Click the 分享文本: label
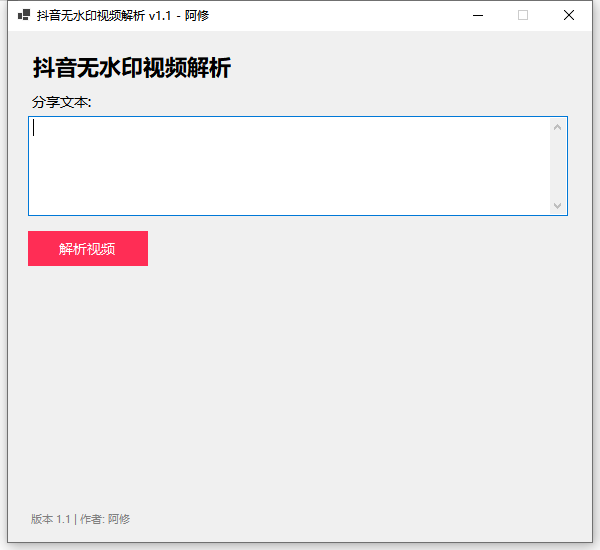Image resolution: width=600 pixels, height=550 pixels. point(62,102)
